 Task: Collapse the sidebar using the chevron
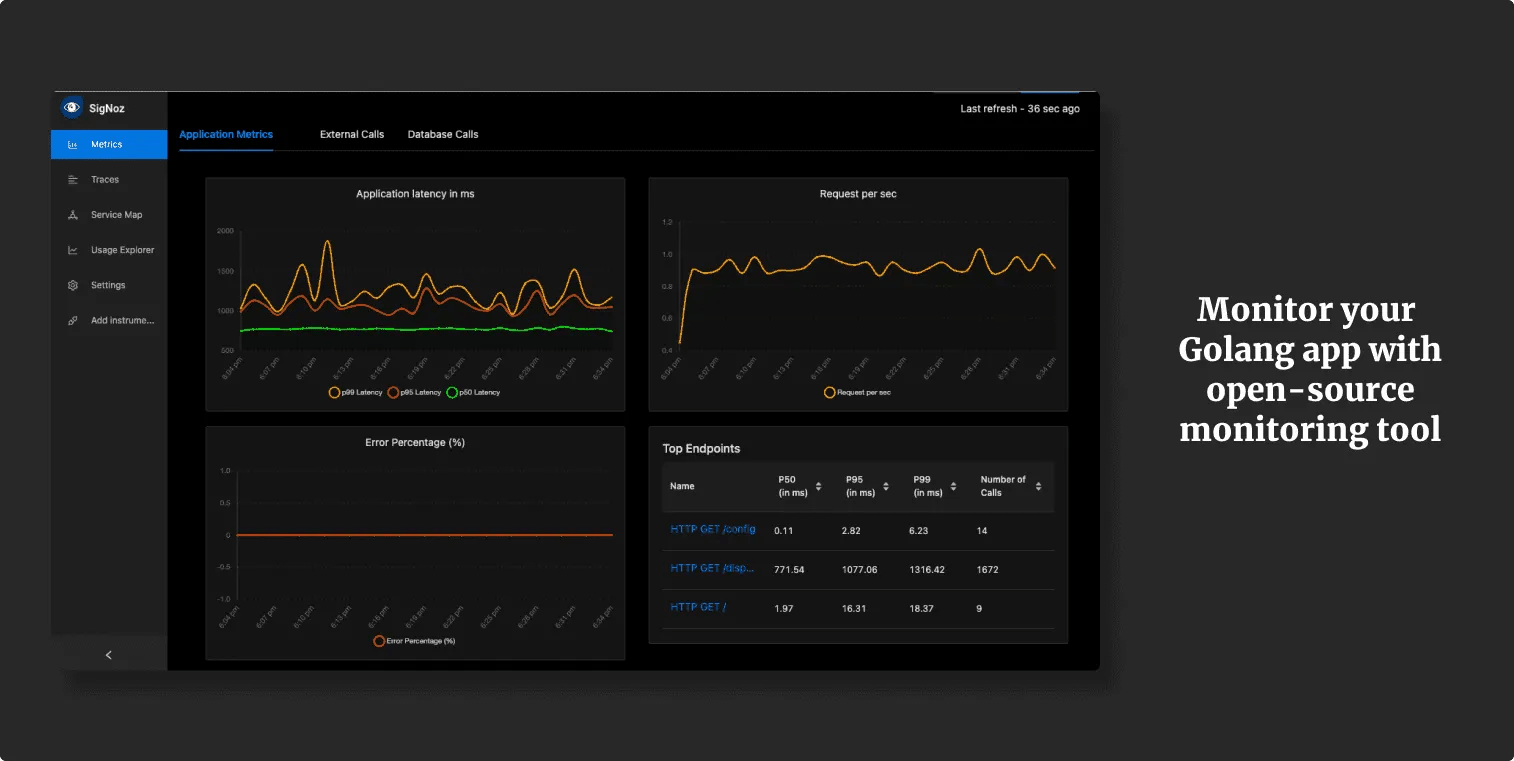(x=108, y=654)
